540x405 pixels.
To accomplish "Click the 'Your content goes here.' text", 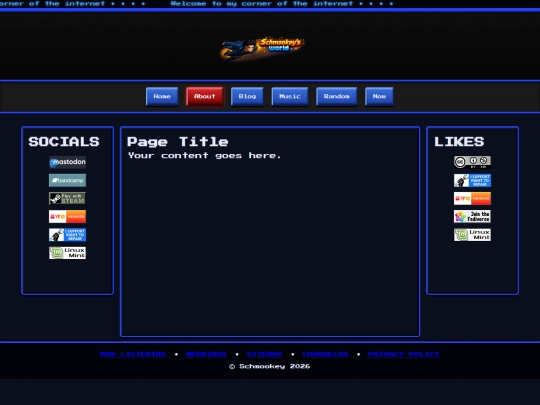I will point(205,156).
